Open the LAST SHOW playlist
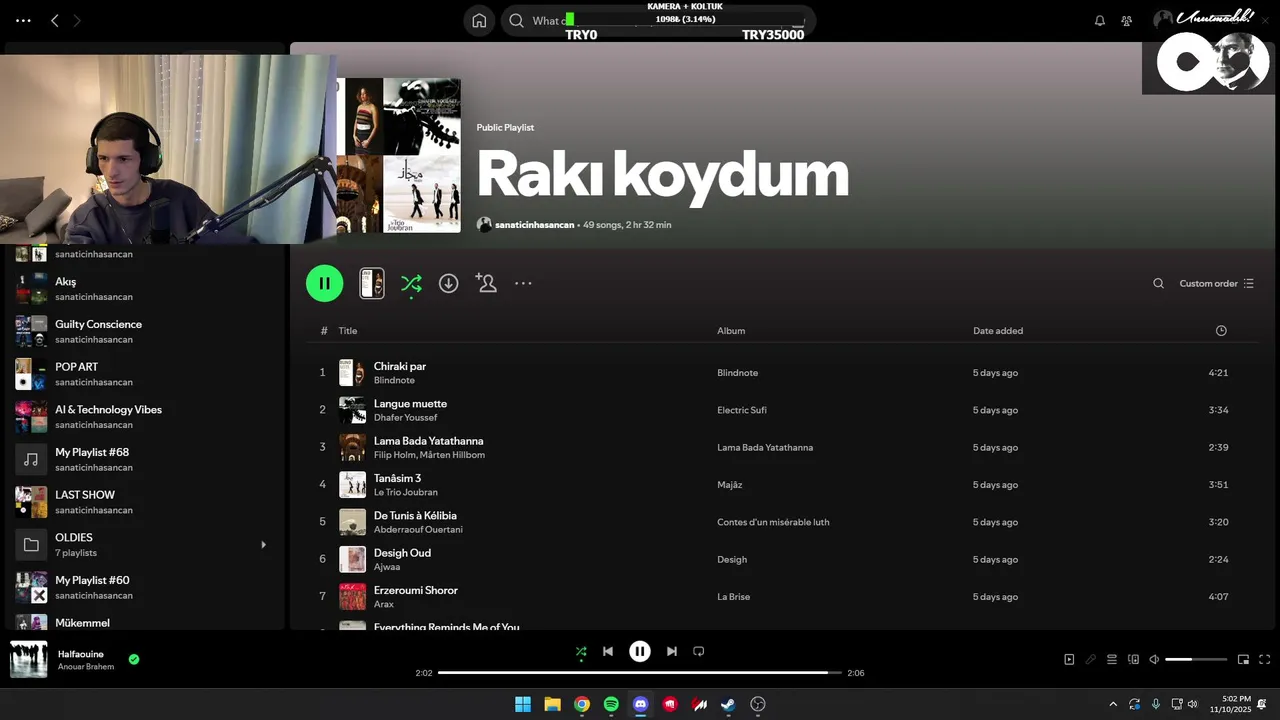 click(x=145, y=502)
